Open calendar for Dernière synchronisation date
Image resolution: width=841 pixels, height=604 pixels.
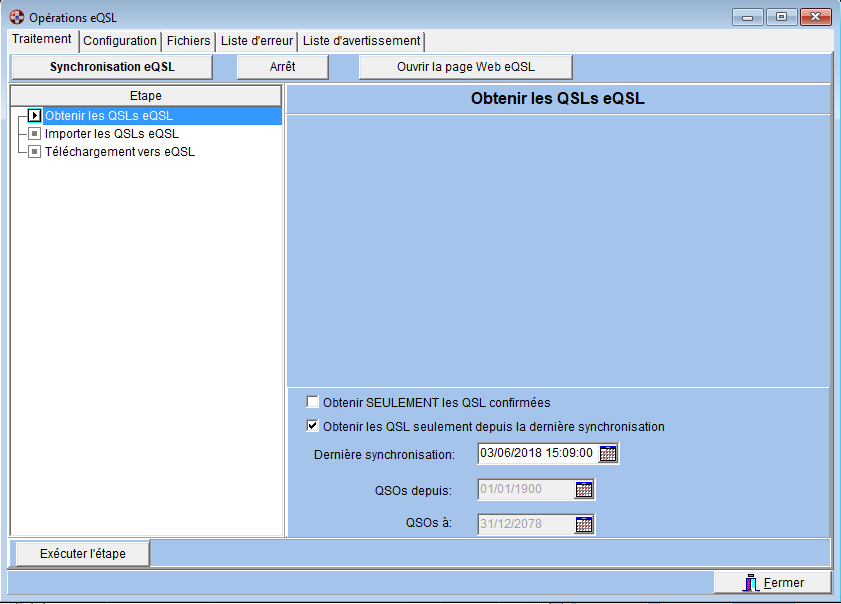click(608, 454)
